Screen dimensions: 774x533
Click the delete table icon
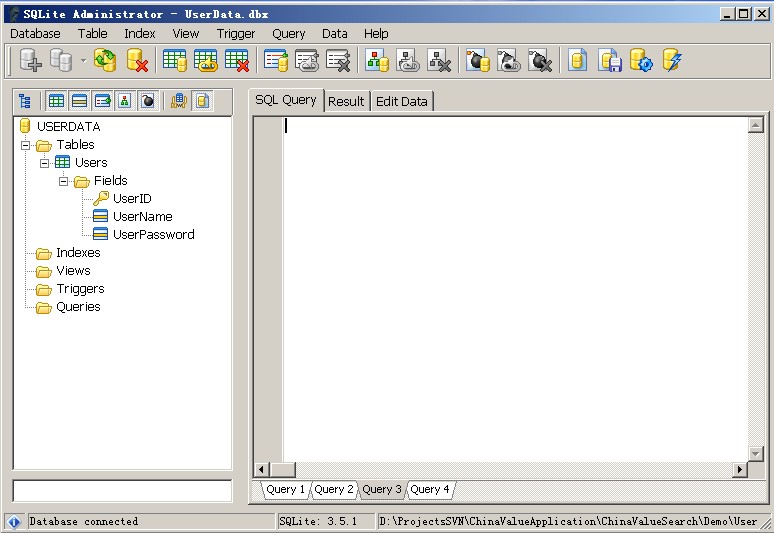click(x=236, y=61)
